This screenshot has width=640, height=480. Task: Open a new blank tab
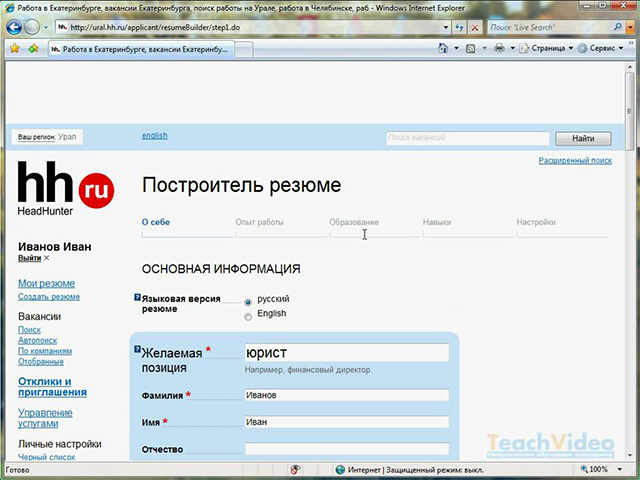[x=244, y=50]
